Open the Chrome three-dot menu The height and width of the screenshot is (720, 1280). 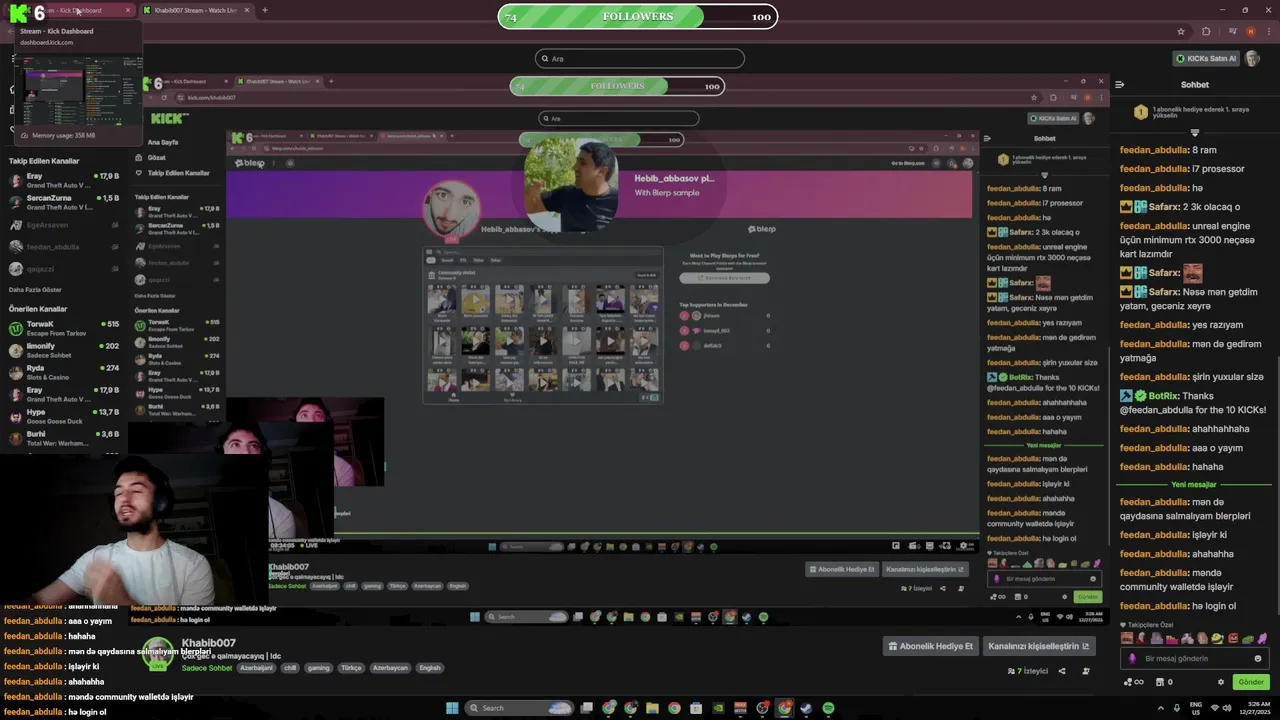coord(1268,31)
